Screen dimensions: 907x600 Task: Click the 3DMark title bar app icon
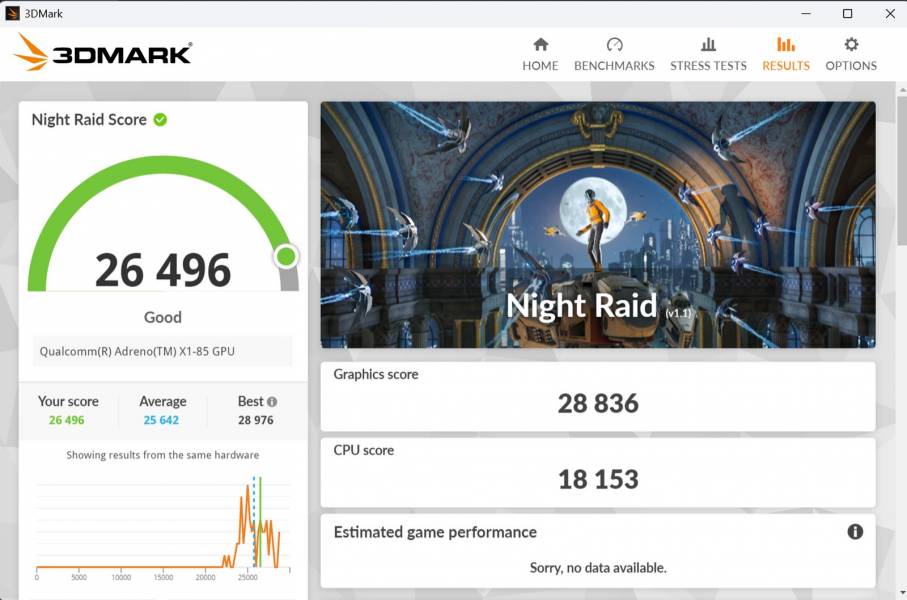[x=12, y=13]
